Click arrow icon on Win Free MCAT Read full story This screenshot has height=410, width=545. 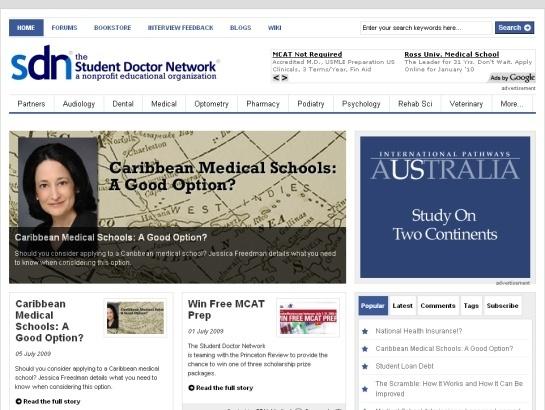(x=191, y=388)
